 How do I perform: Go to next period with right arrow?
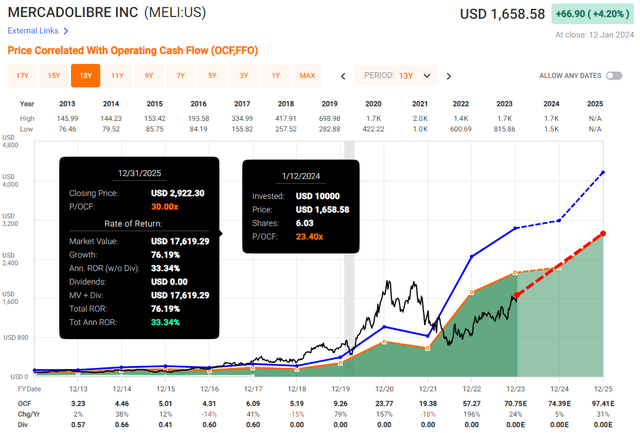[x=449, y=76]
